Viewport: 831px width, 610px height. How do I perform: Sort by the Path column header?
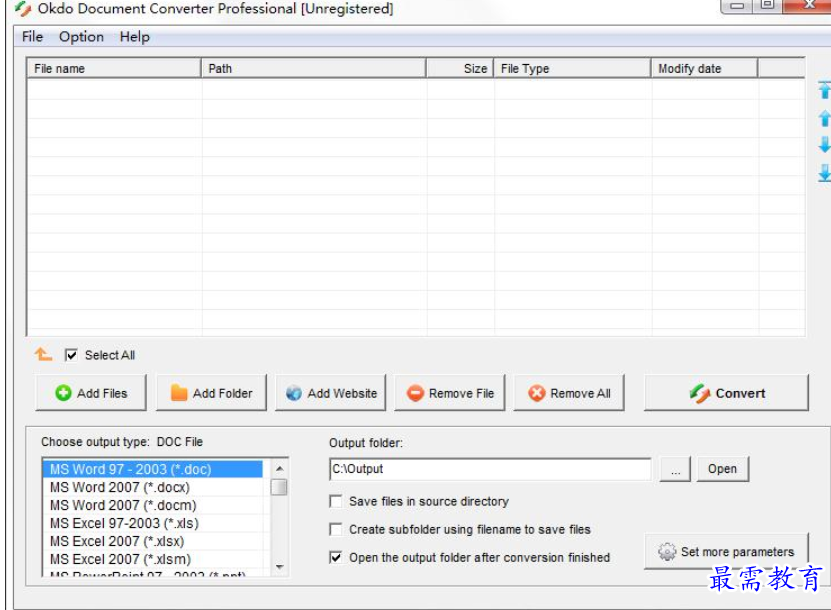[314, 68]
